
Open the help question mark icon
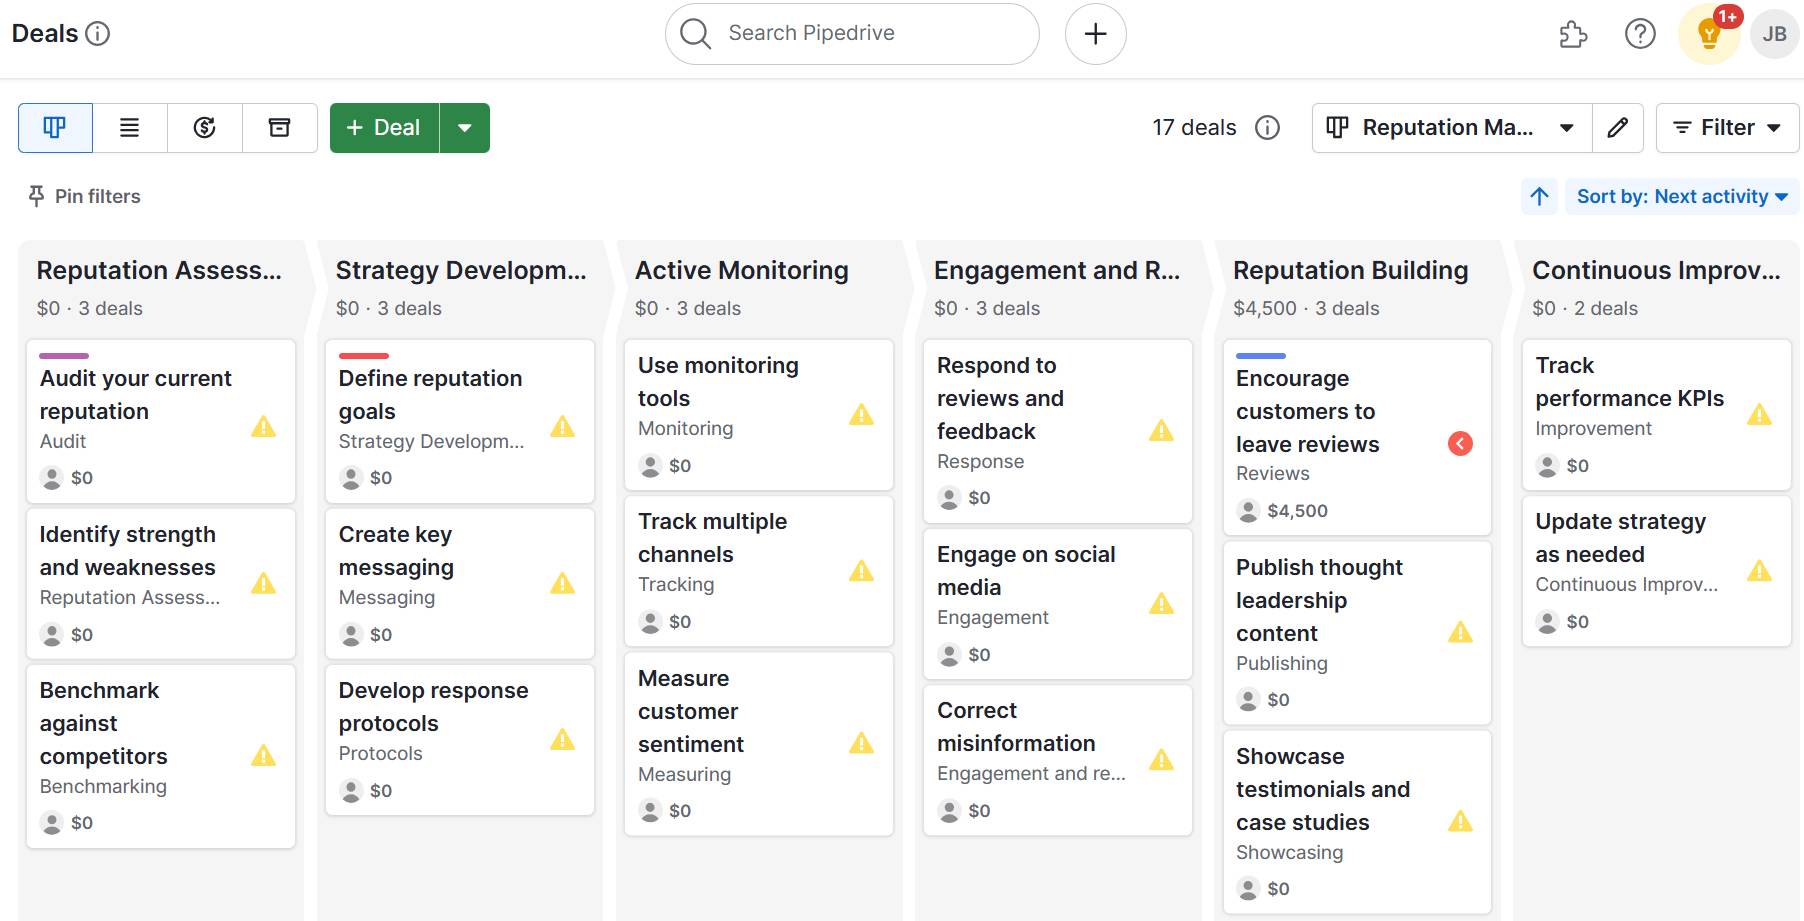(x=1639, y=33)
